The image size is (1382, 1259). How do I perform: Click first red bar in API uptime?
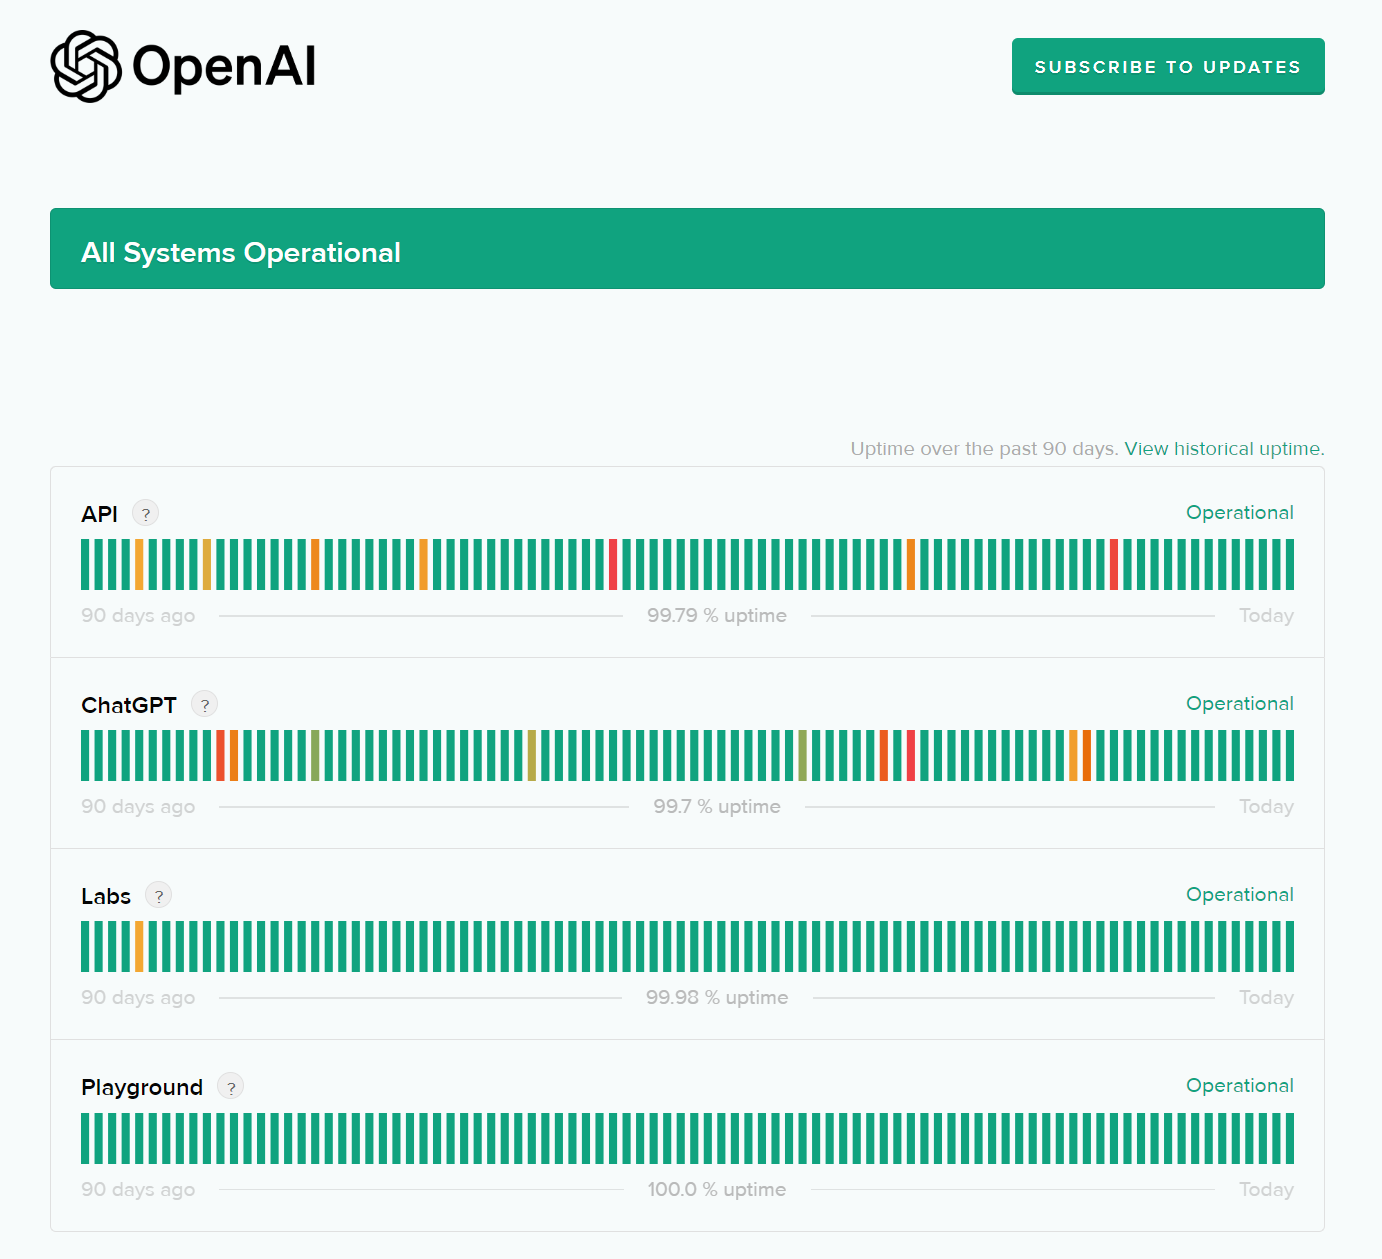click(x=613, y=564)
